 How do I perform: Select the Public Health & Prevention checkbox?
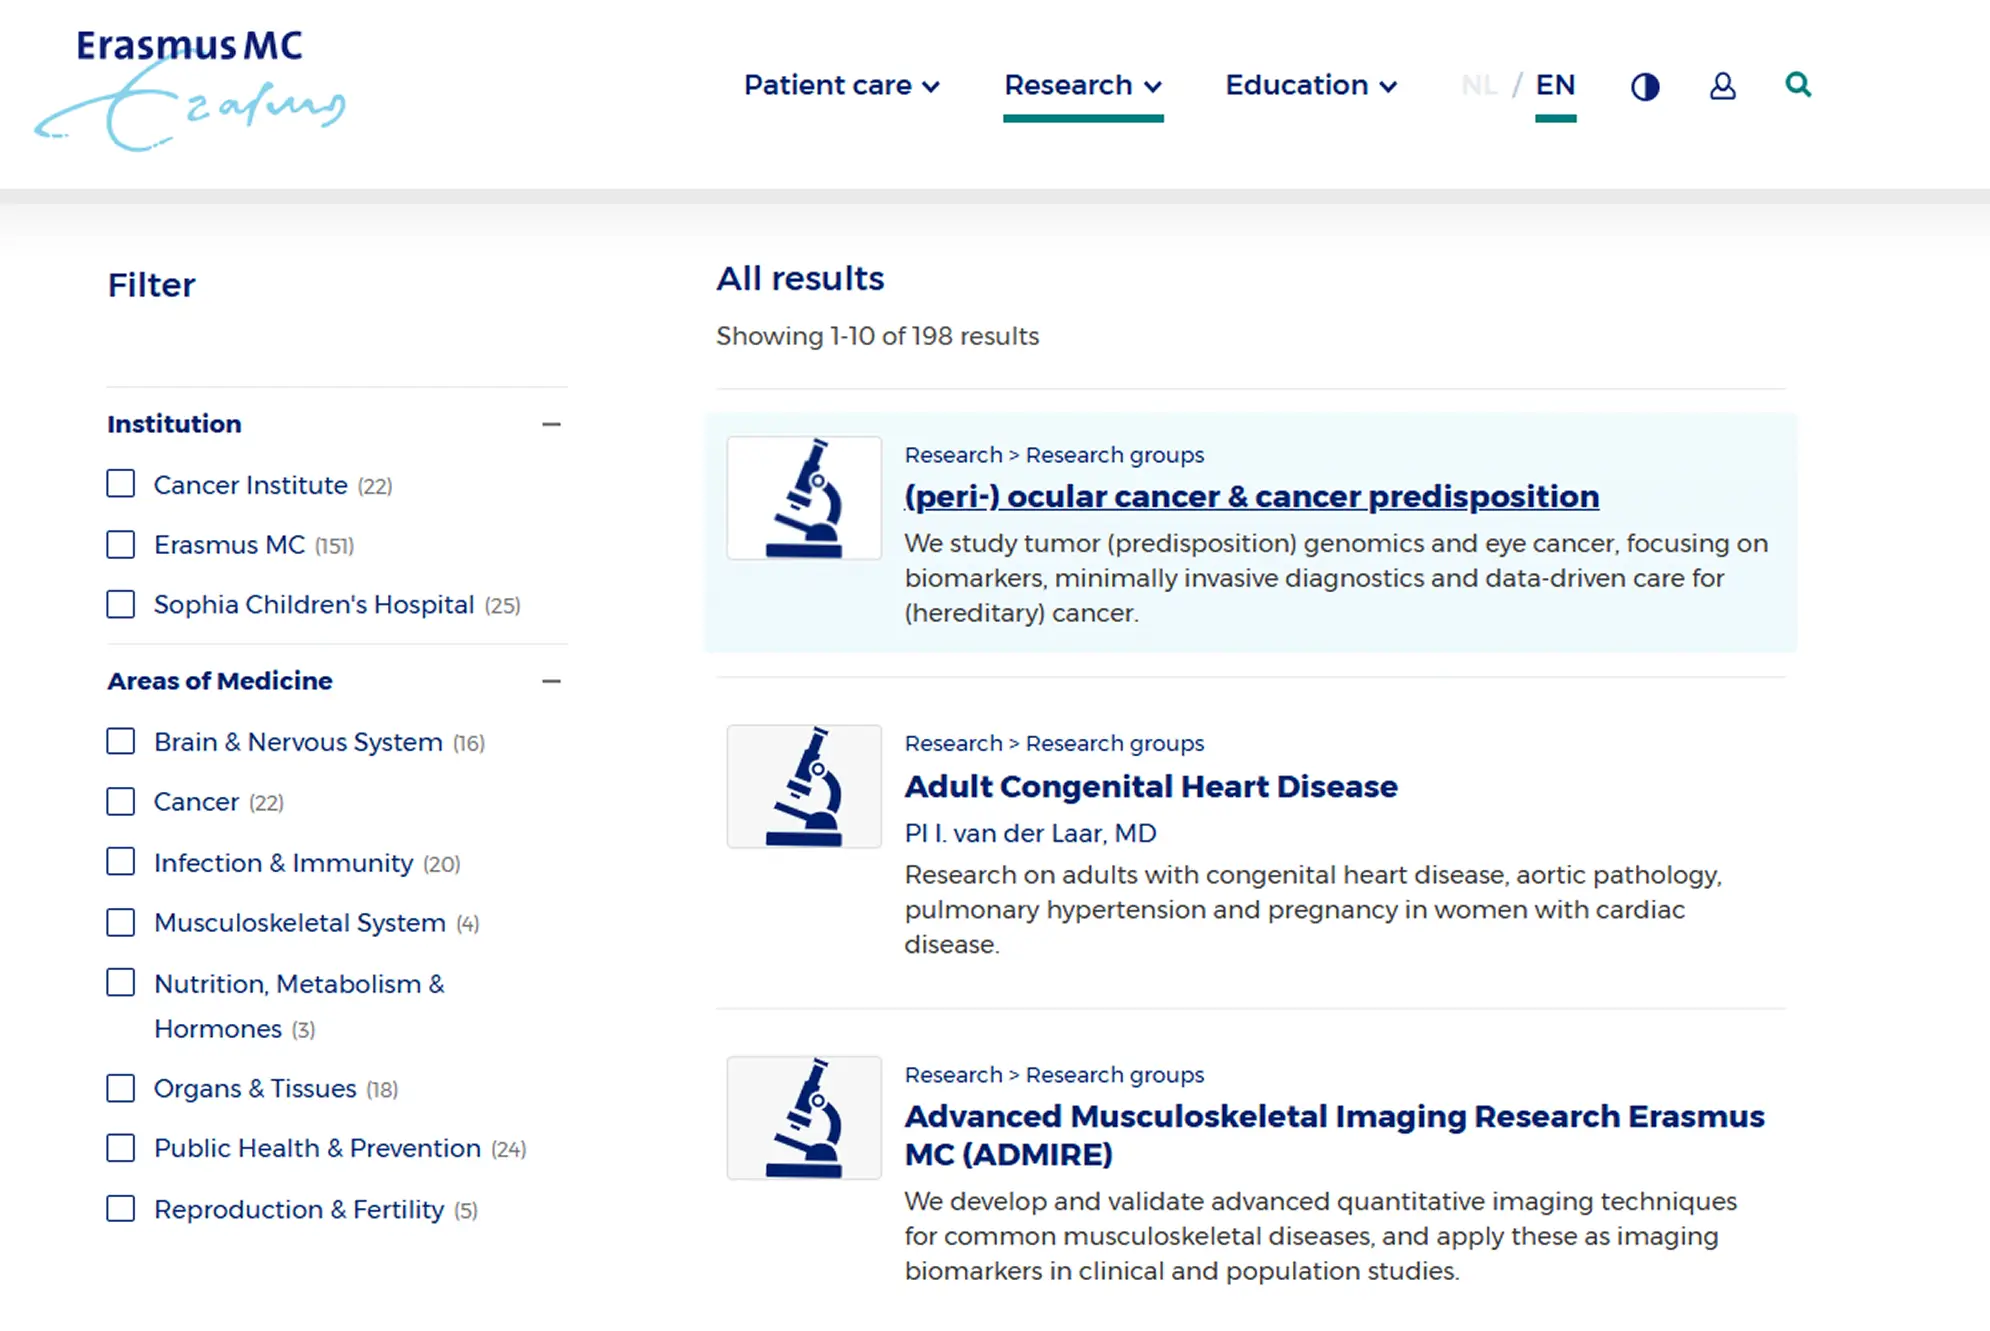(121, 1148)
